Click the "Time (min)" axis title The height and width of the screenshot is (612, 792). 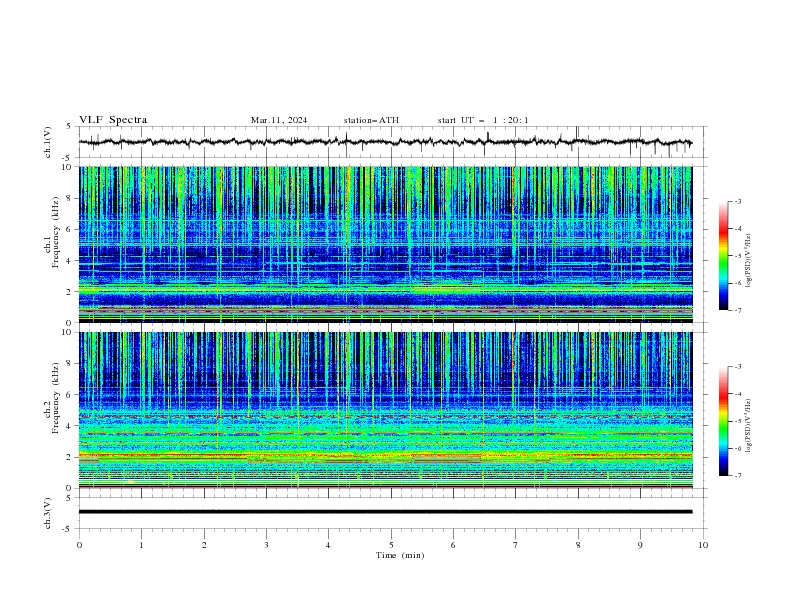400,555
